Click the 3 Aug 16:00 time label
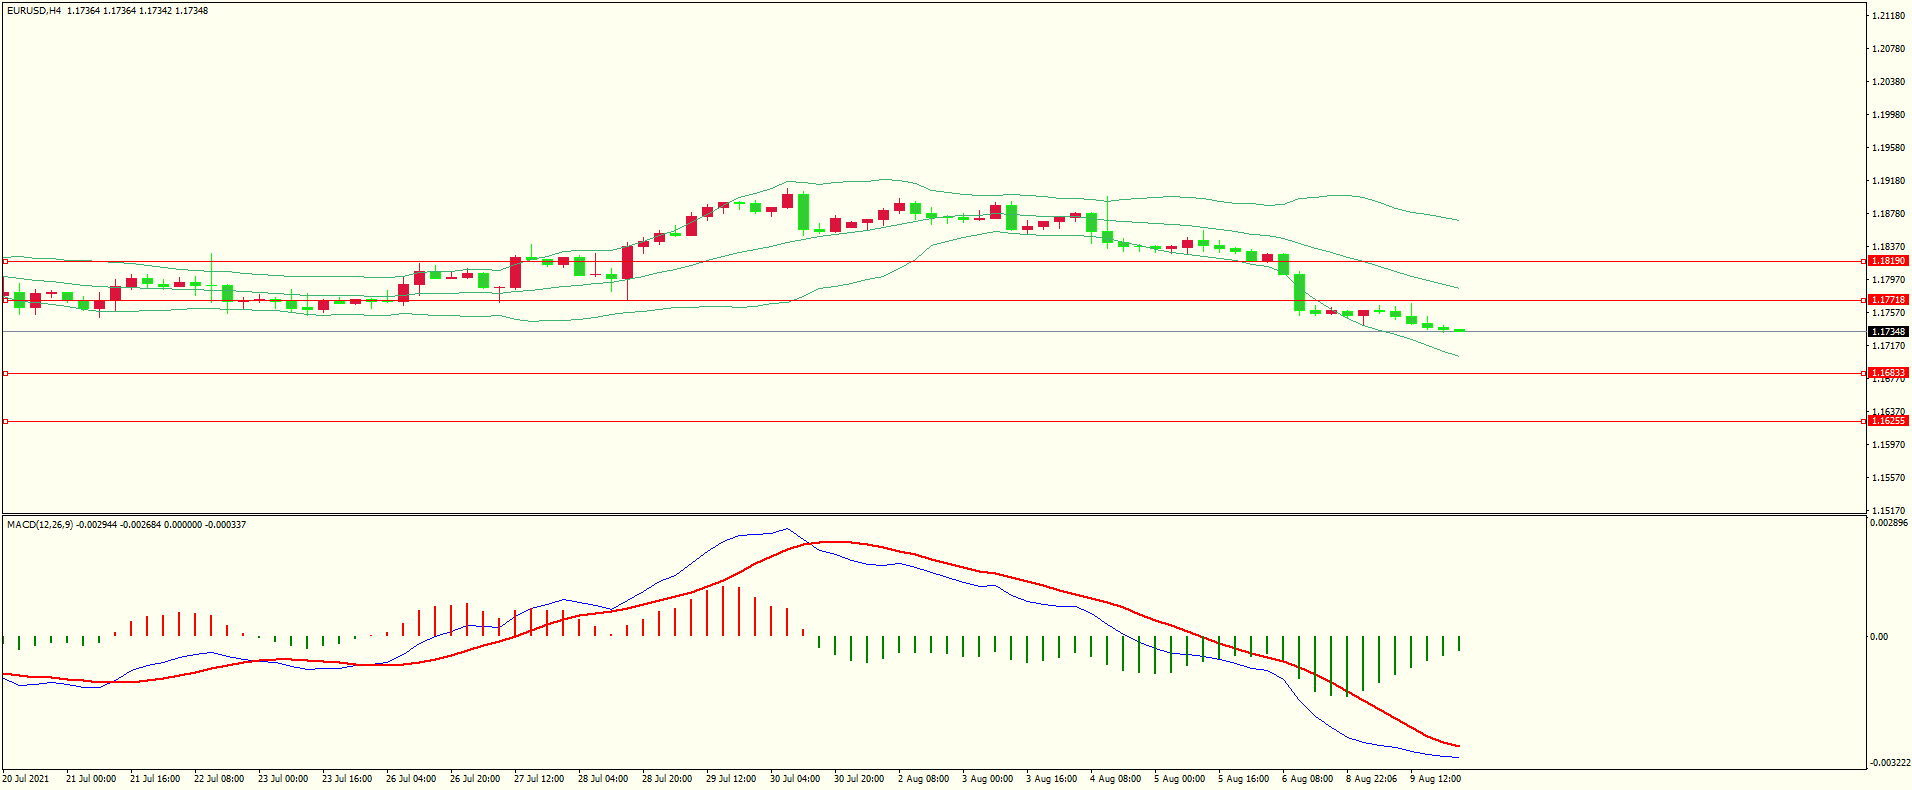 coord(1051,779)
